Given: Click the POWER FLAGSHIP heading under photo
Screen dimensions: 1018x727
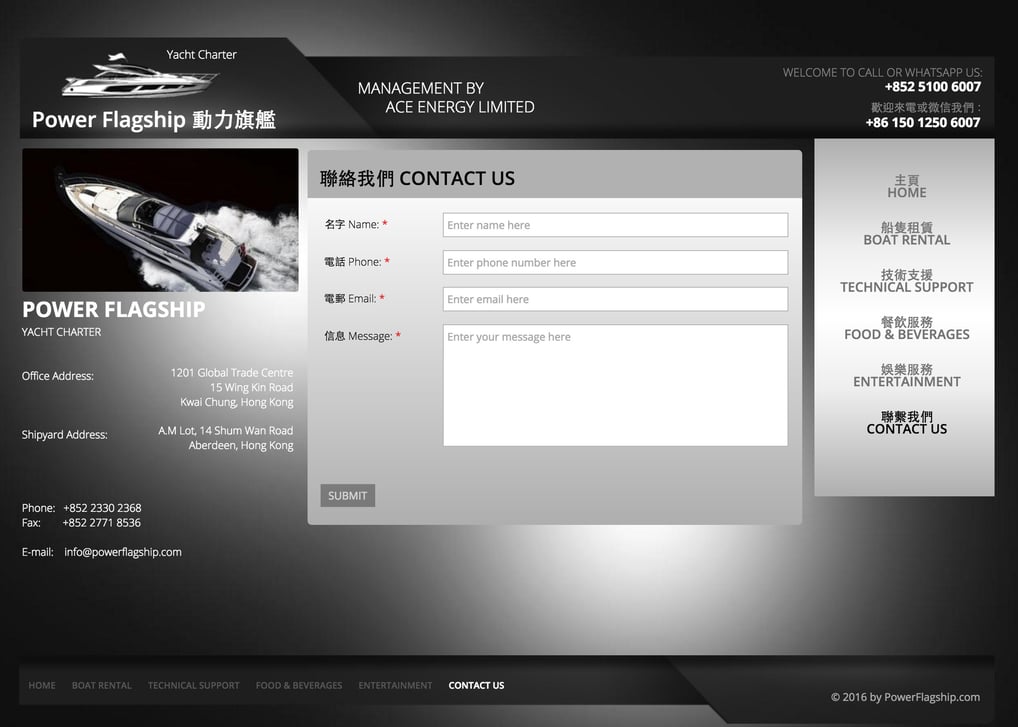Looking at the screenshot, I should pos(114,310).
